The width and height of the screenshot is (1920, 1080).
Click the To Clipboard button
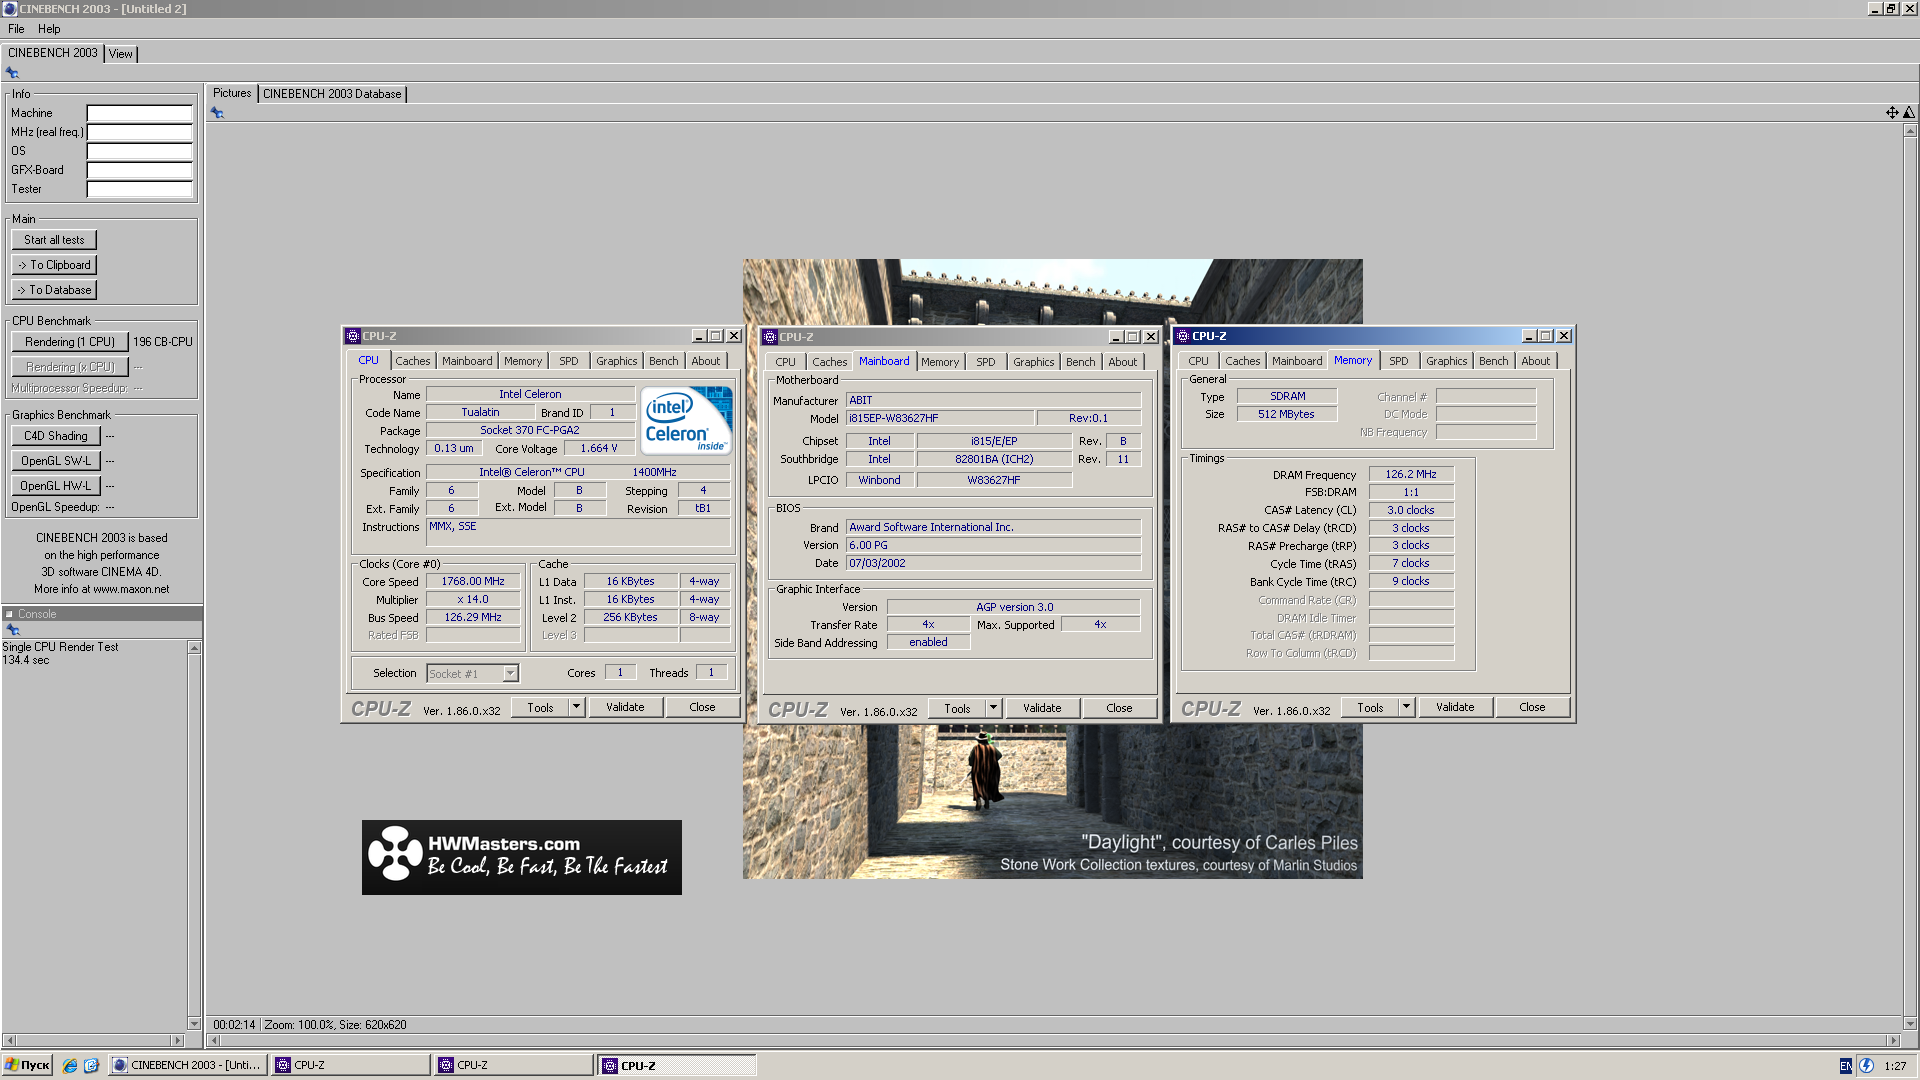54,265
